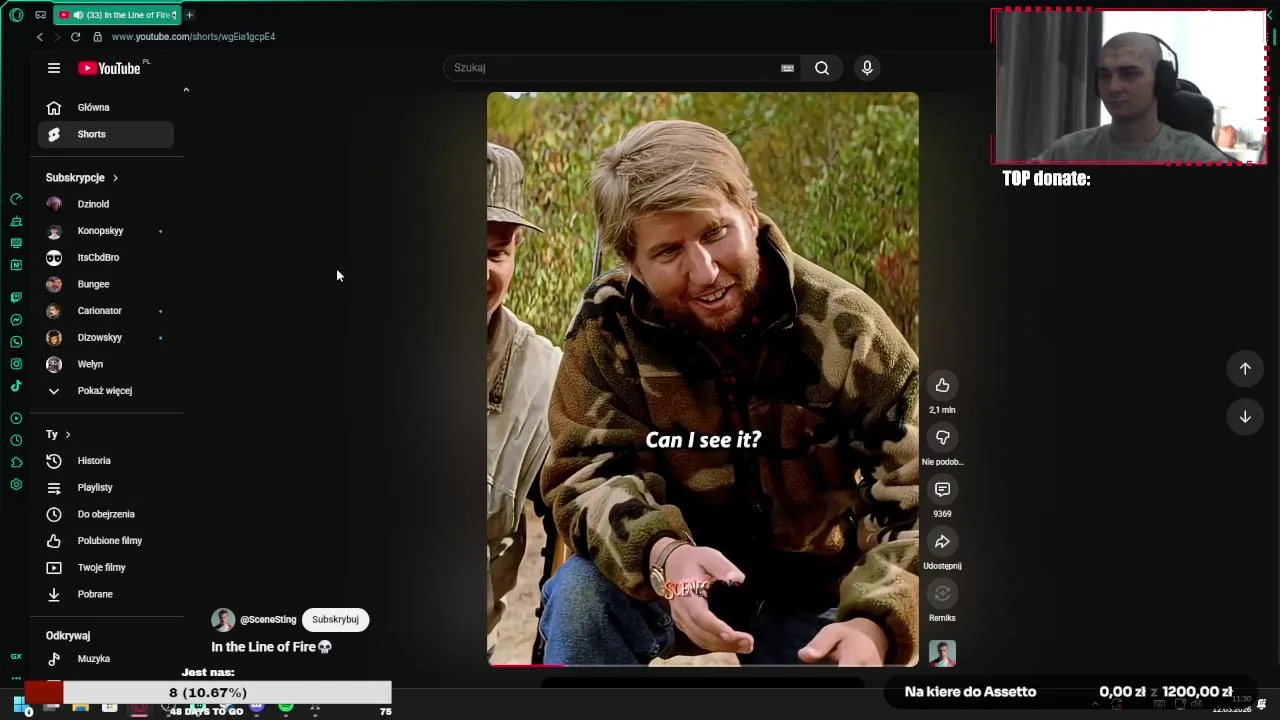Open Opera sidebar Player icon
The image size is (1280, 720).
tap(16, 418)
